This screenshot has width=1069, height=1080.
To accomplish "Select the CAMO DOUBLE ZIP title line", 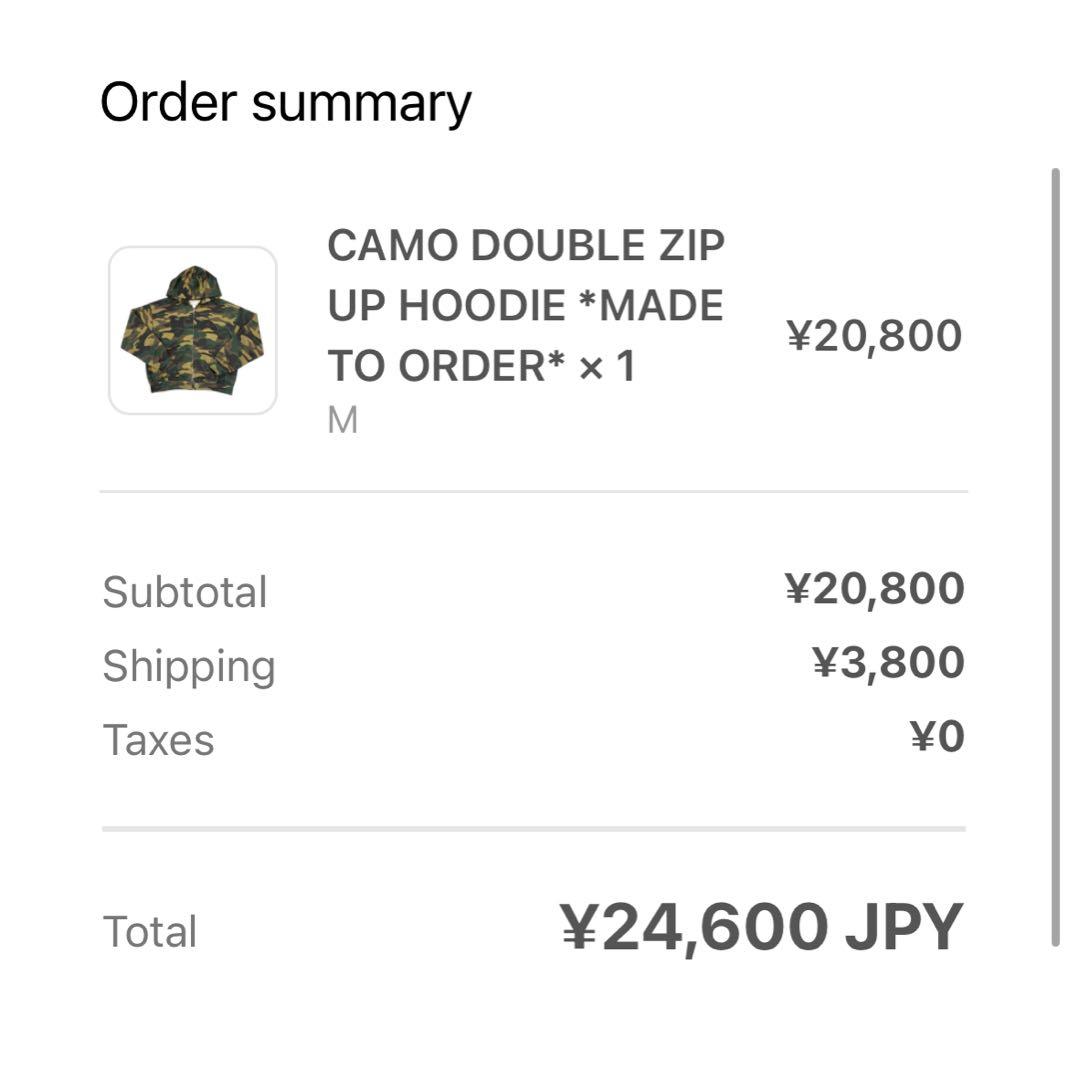I will [x=526, y=246].
